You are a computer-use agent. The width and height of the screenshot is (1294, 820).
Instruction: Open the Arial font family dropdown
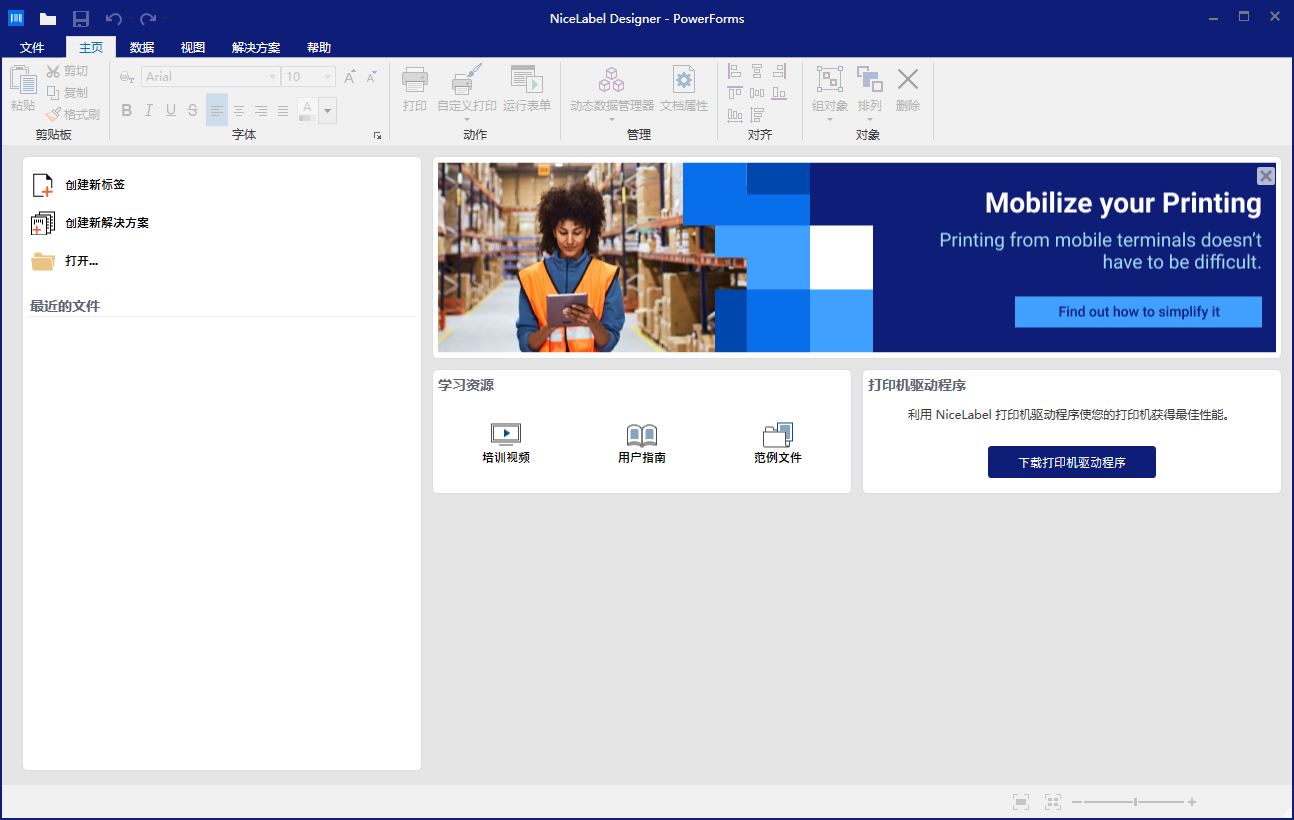coord(271,76)
